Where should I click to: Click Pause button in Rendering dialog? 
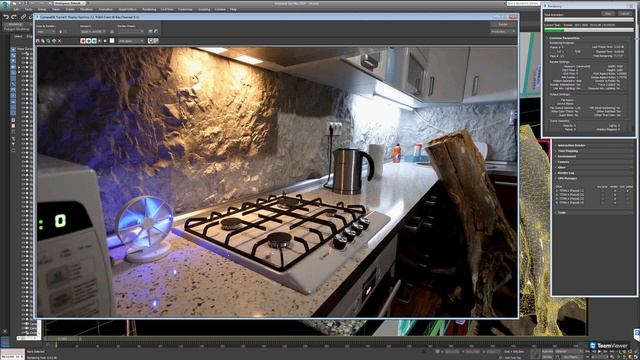point(608,13)
